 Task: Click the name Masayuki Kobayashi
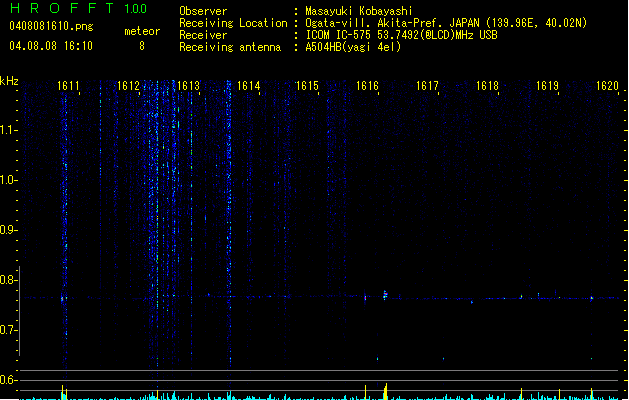359,11
